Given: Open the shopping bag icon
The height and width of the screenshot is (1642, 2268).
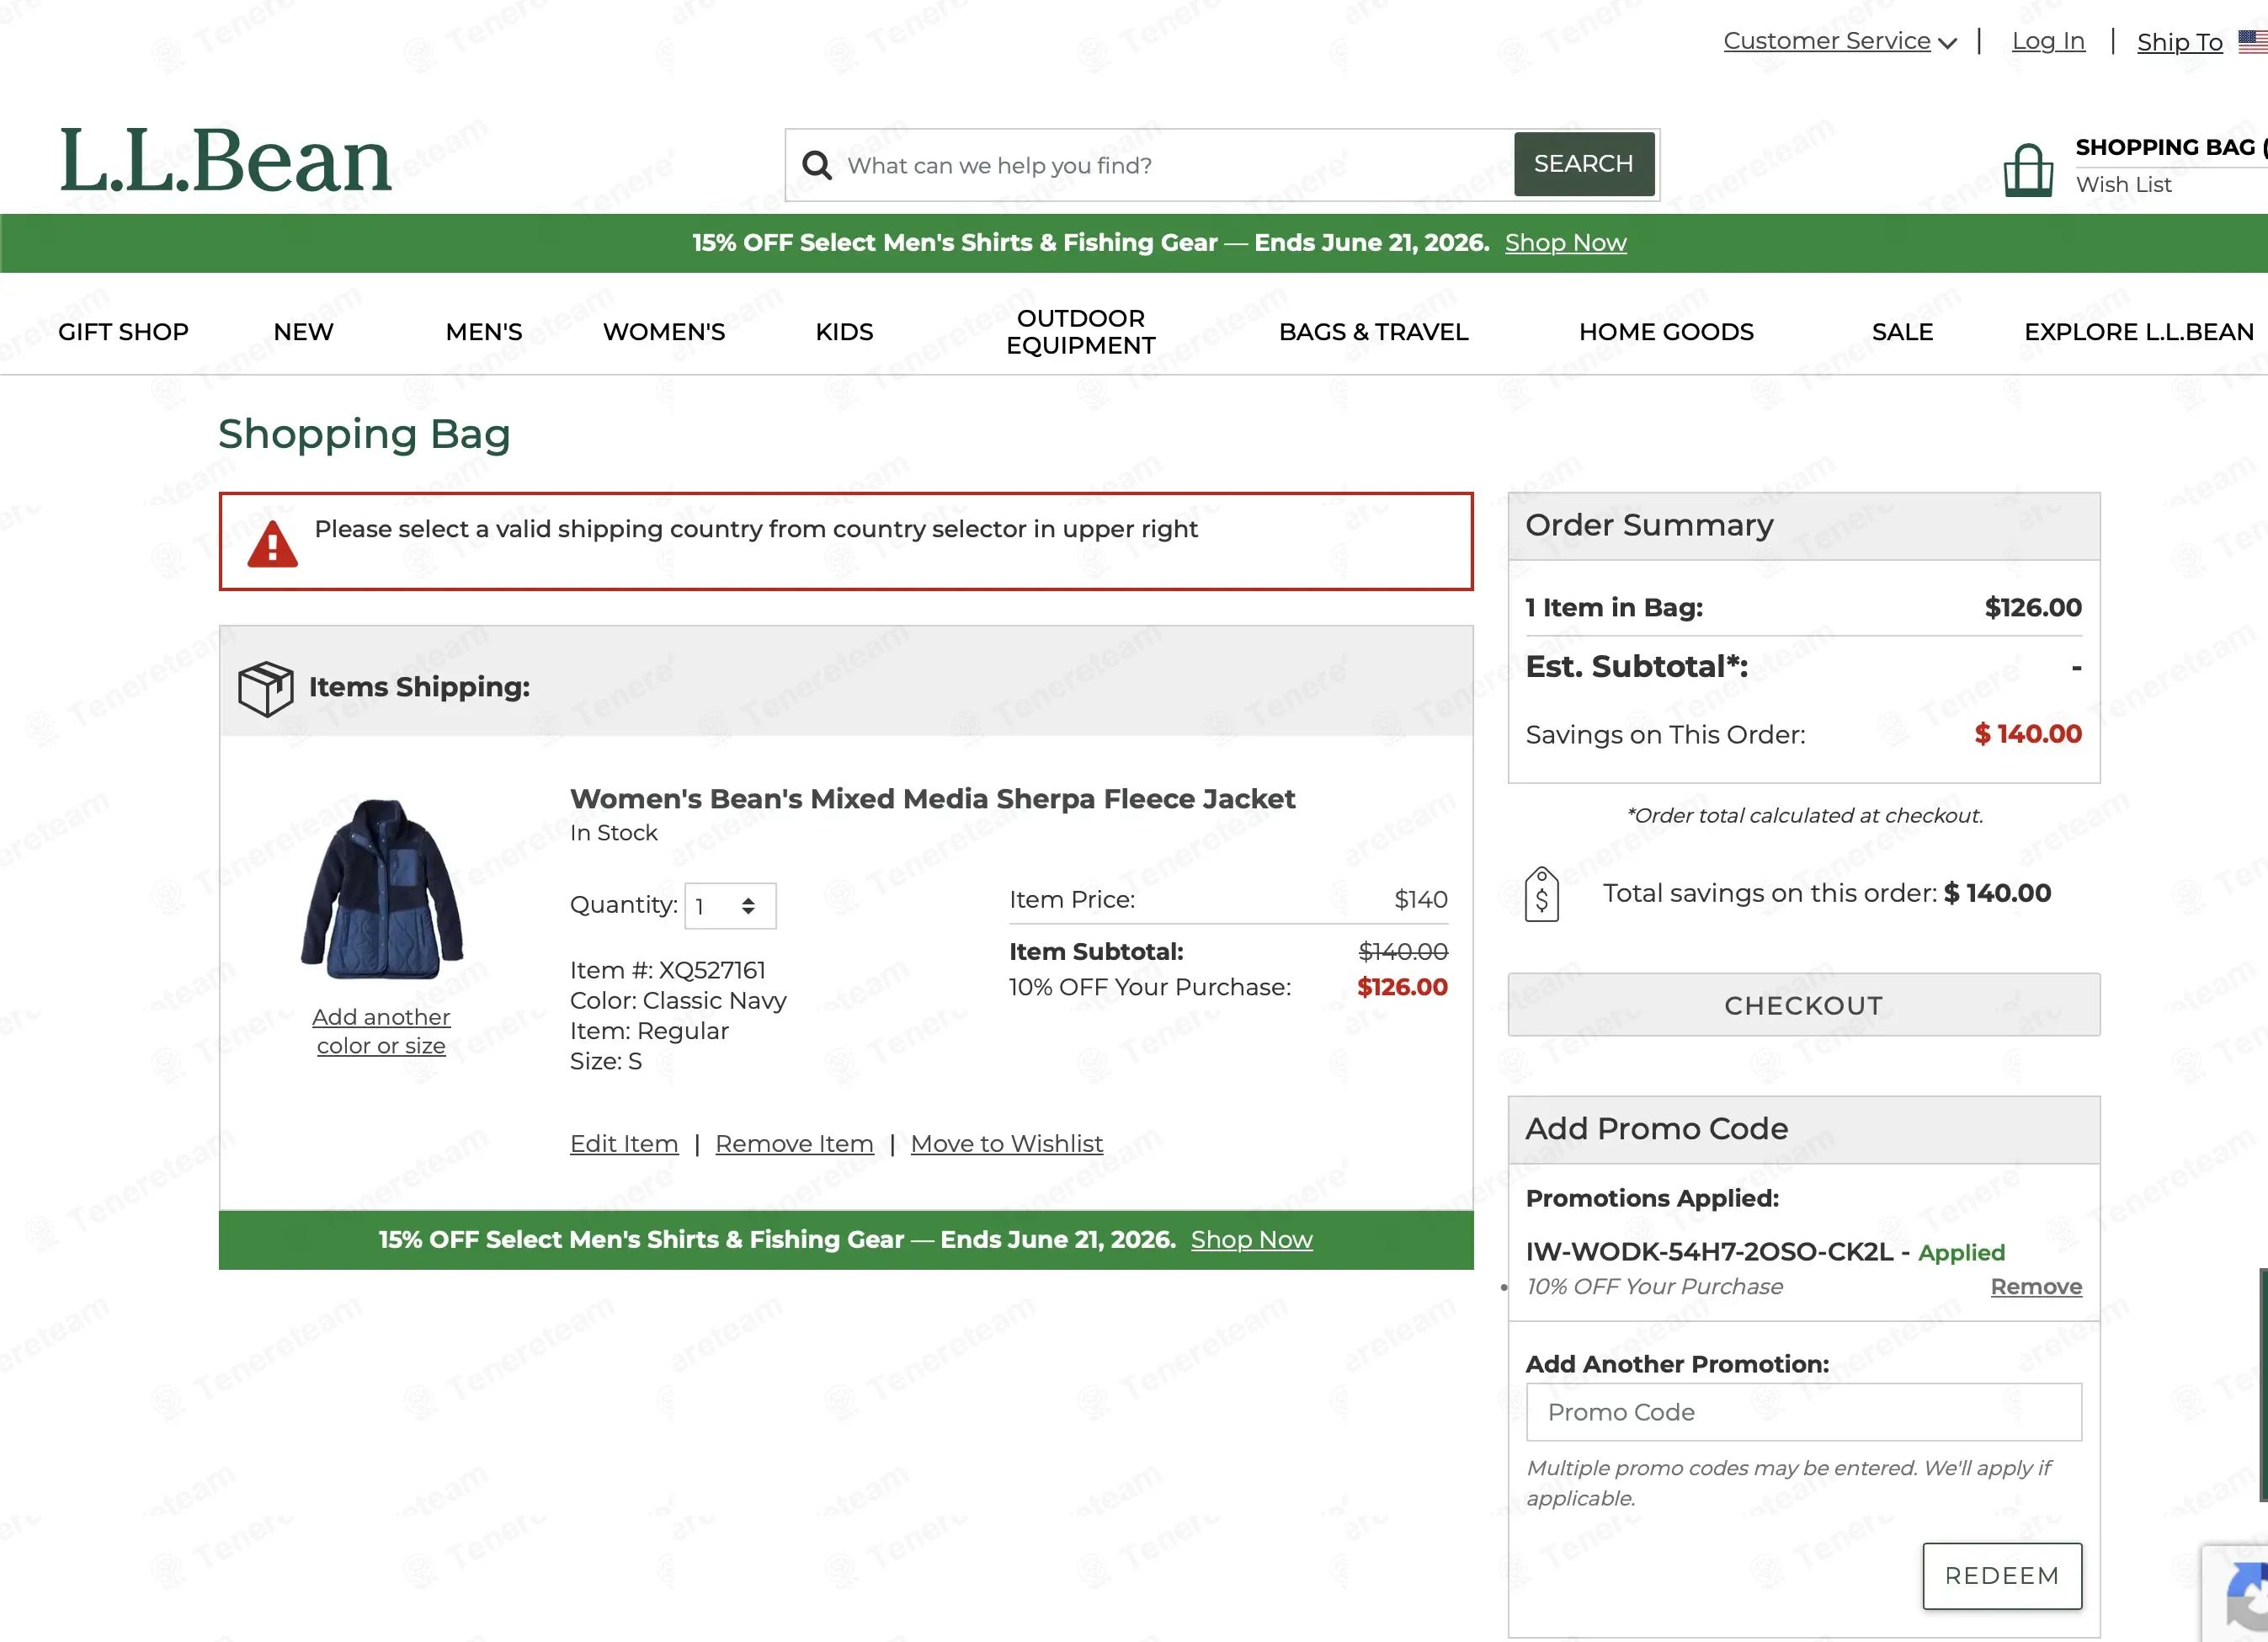Looking at the screenshot, I should coord(2028,170).
